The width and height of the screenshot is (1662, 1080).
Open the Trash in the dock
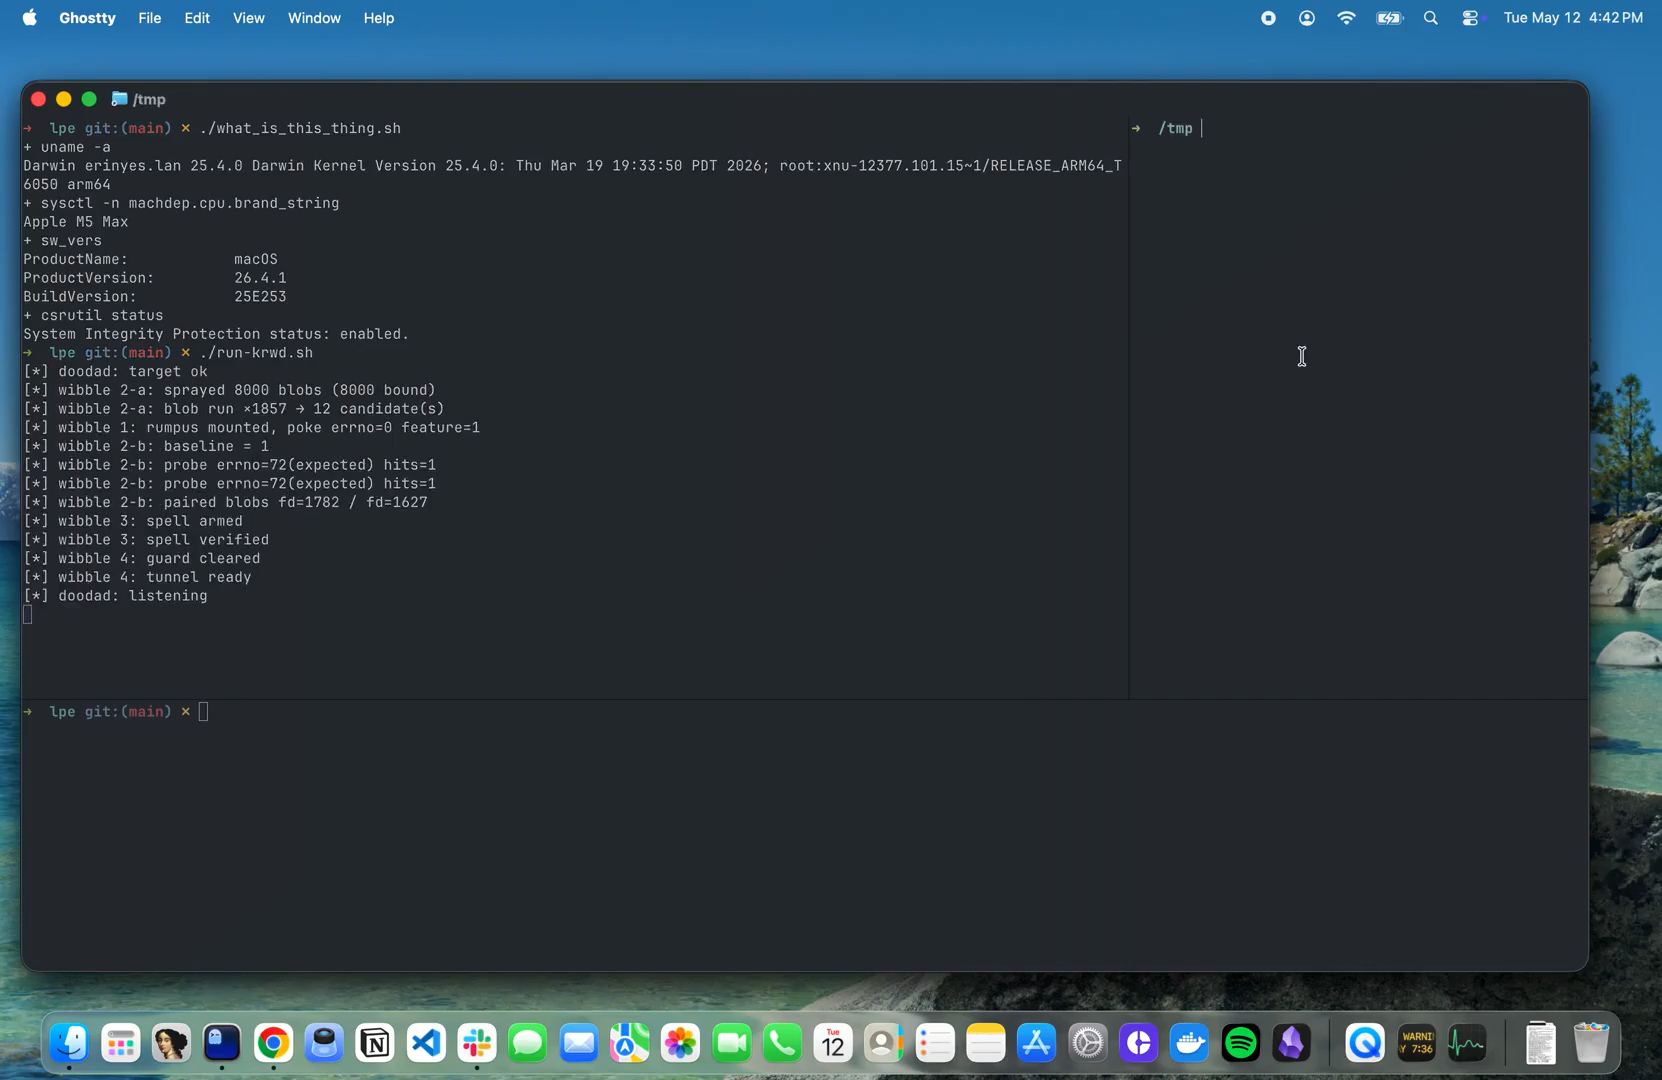tap(1592, 1043)
